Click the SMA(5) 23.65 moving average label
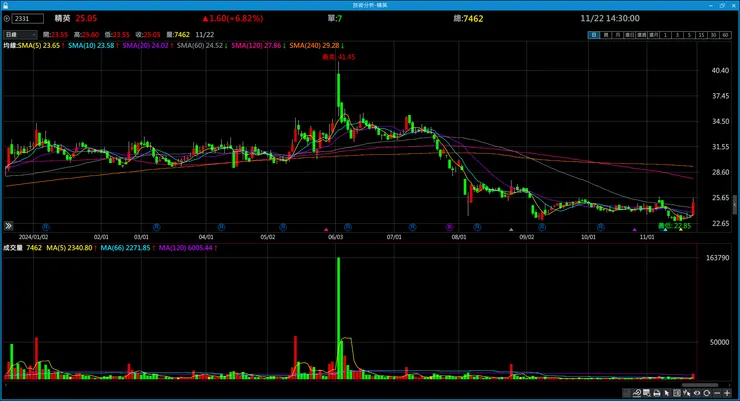The height and width of the screenshot is (401, 740). pos(39,46)
